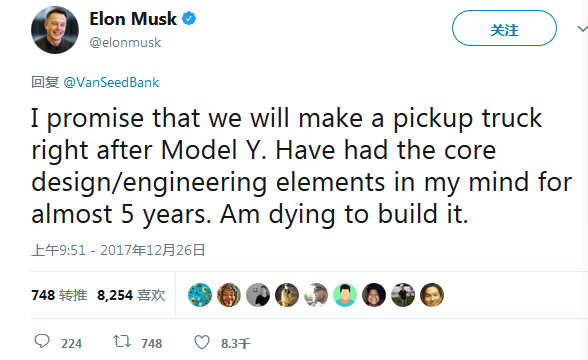View the 8,254 喜欢 likes list

[x=131, y=295]
